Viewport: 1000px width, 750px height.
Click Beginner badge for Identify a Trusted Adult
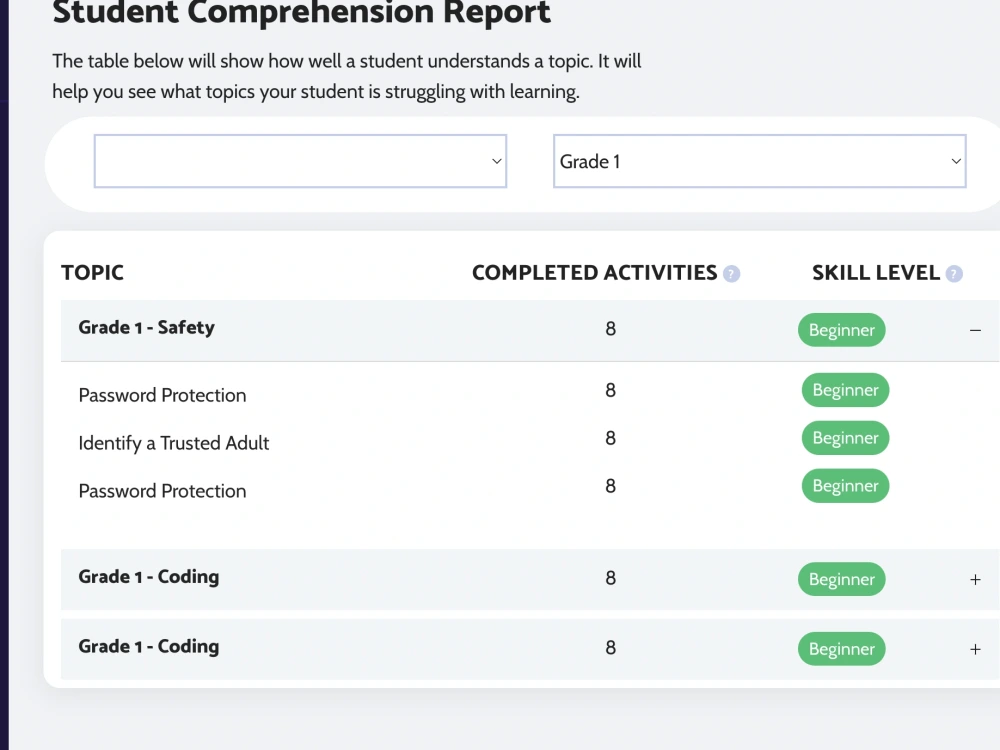pos(846,438)
